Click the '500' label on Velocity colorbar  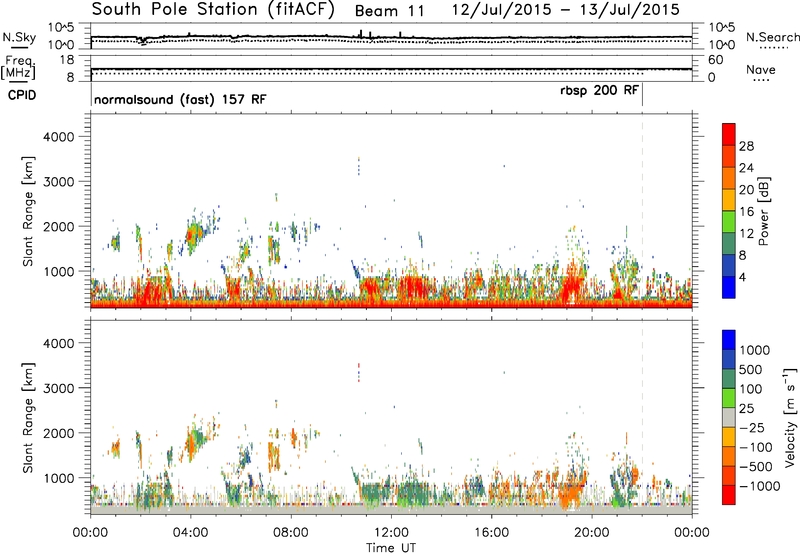[x=751, y=370]
